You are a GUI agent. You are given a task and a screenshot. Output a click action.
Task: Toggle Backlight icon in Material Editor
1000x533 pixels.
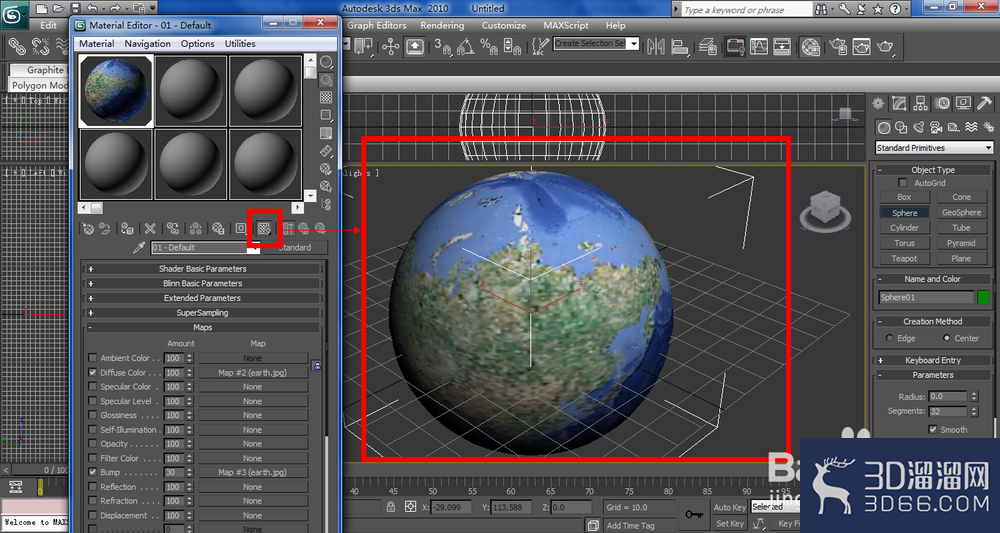click(326, 80)
